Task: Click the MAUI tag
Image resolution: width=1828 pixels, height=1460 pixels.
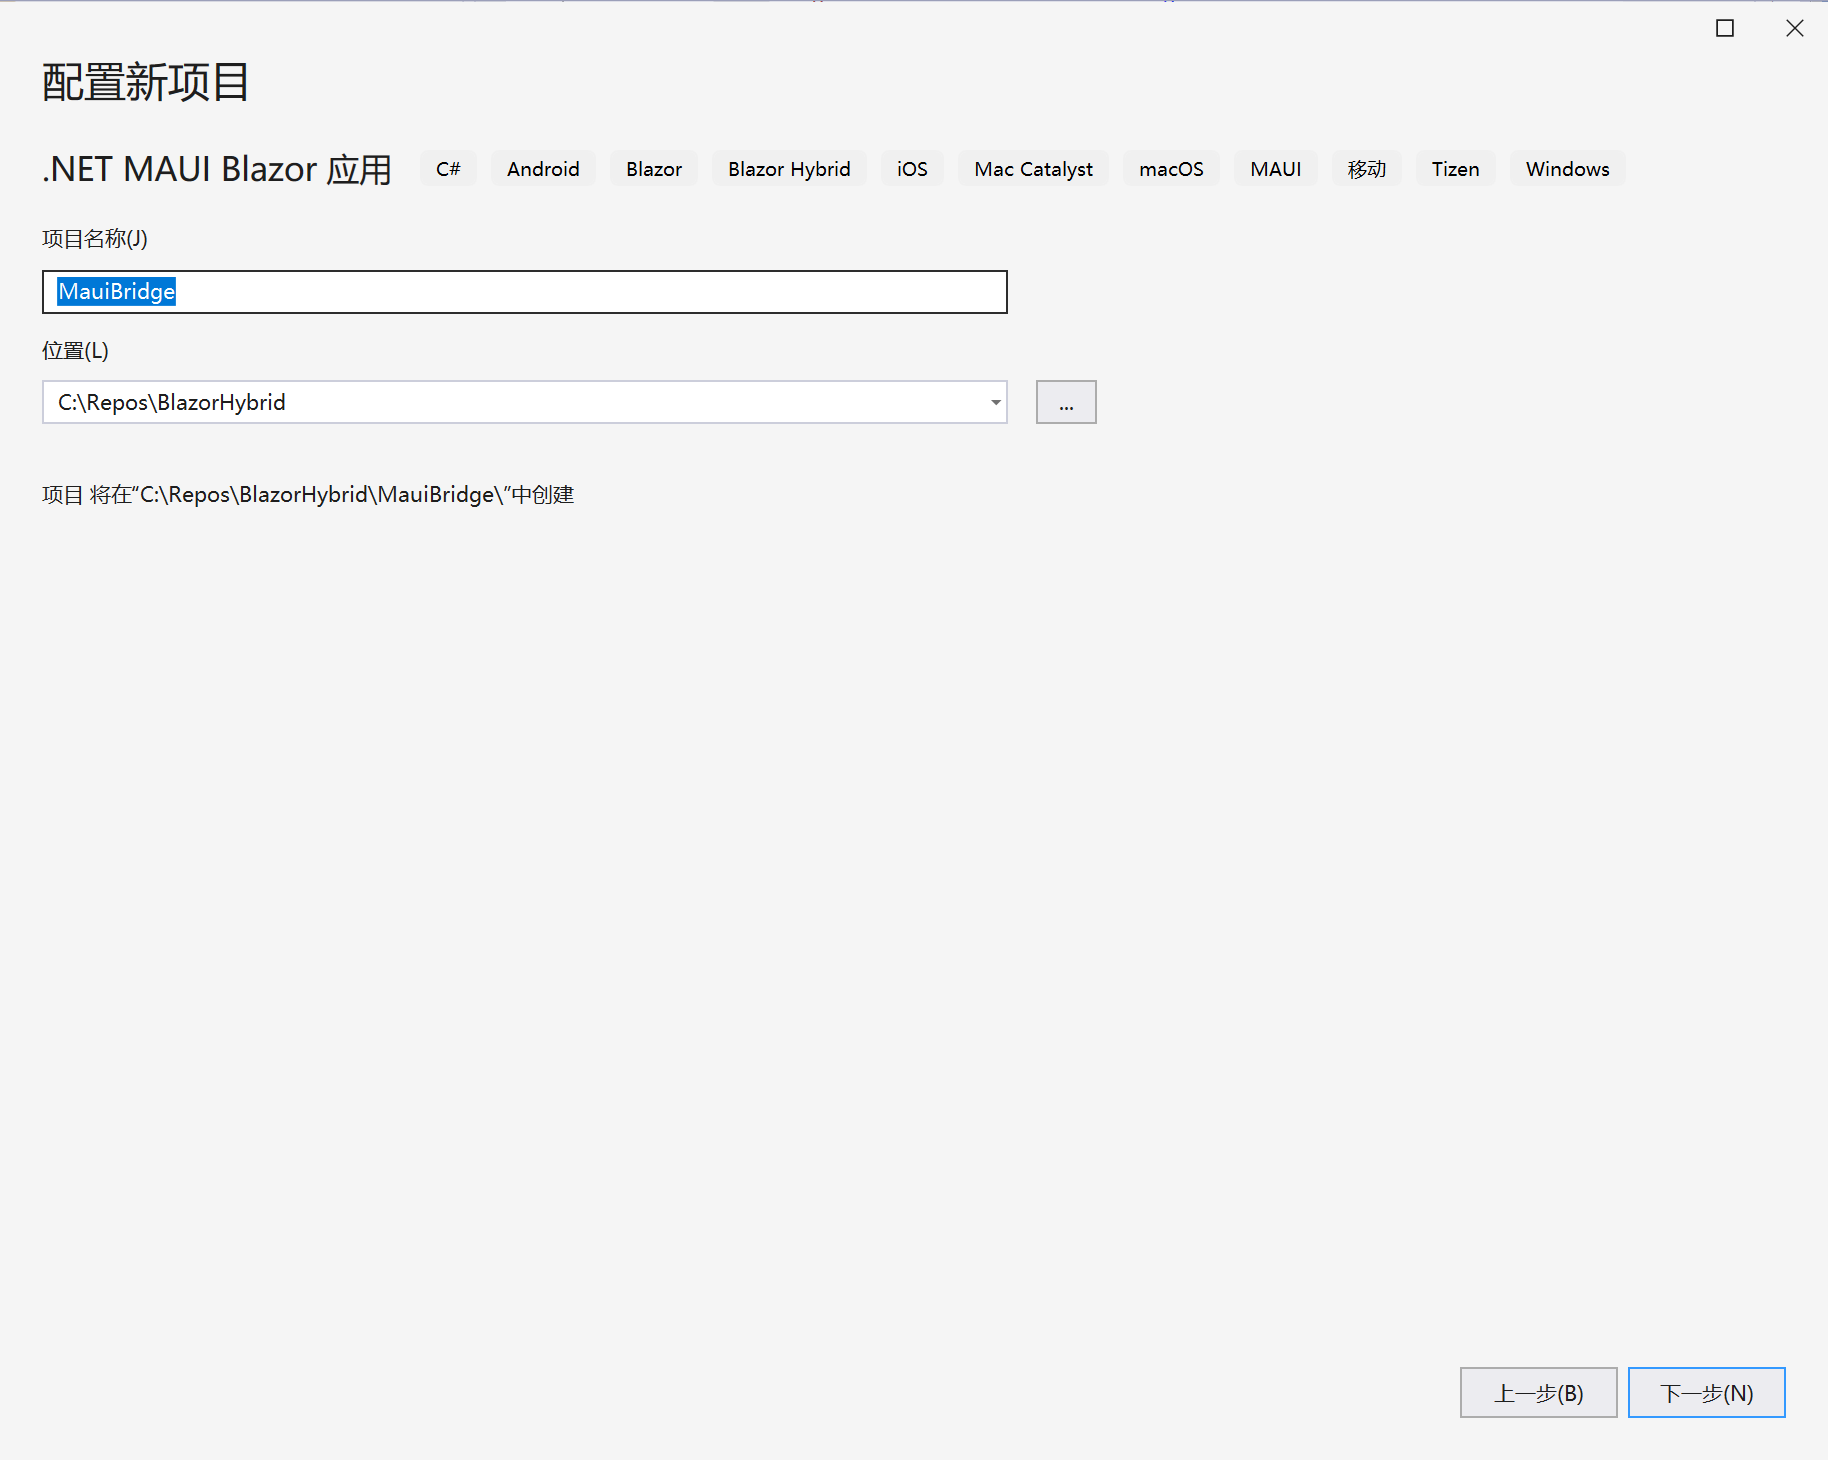Action: pos(1275,169)
